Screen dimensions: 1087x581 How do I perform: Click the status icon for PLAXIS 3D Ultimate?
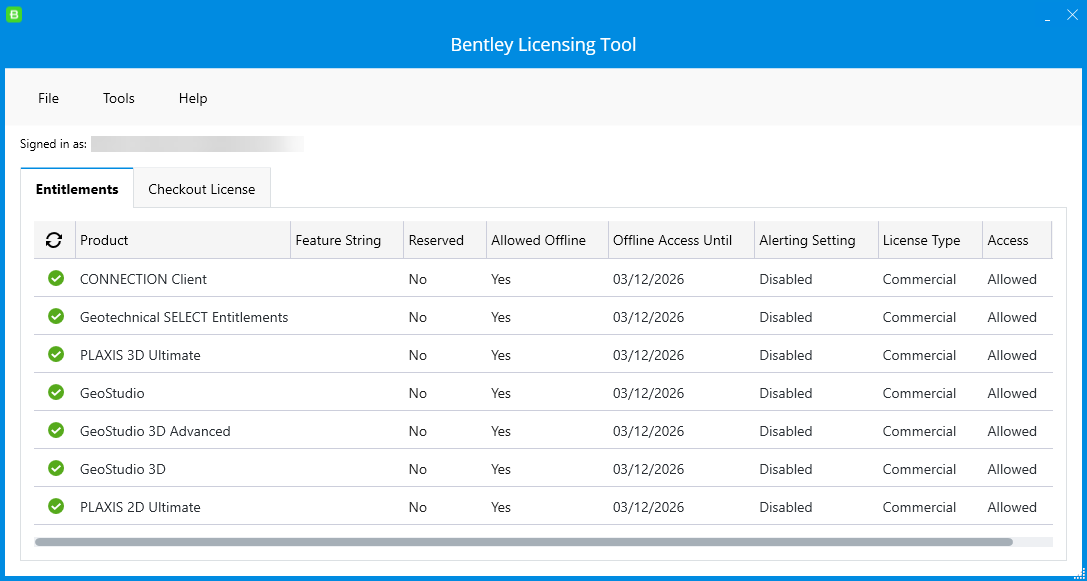(55, 354)
